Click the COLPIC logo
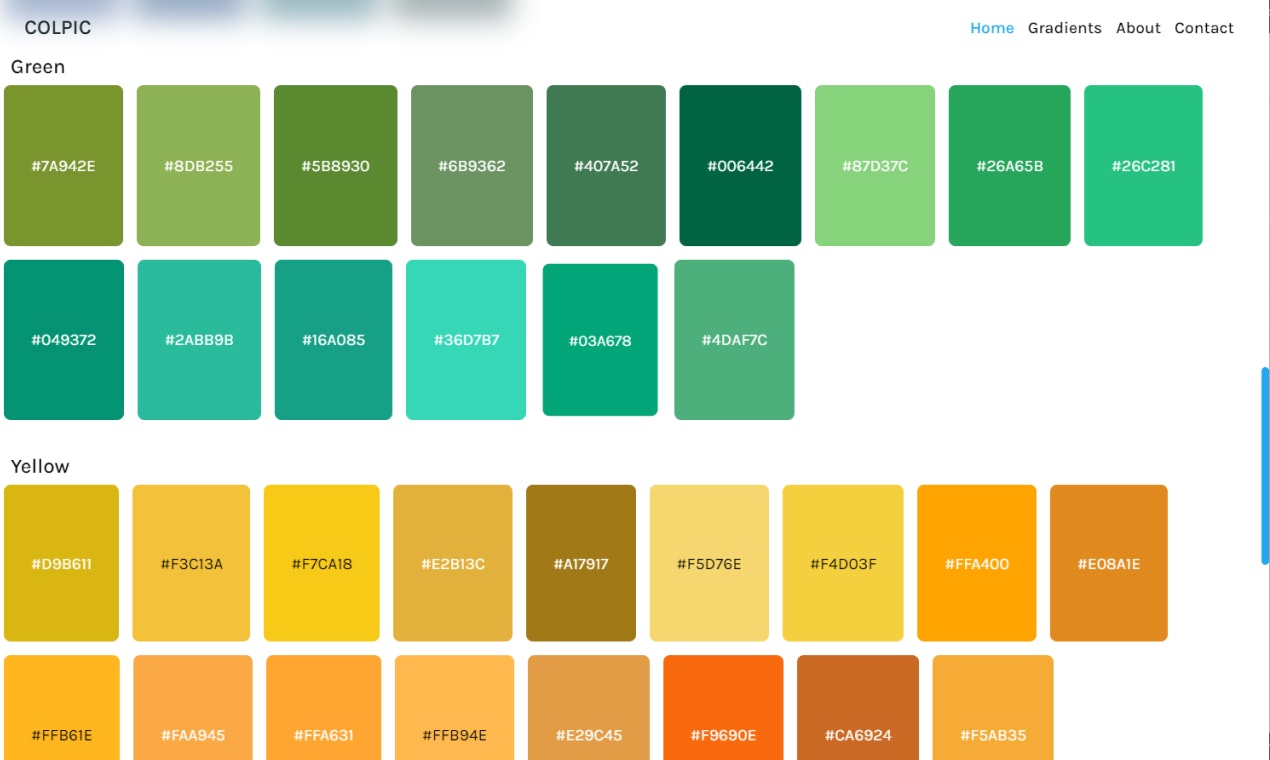The height and width of the screenshot is (760, 1270). pos(58,28)
